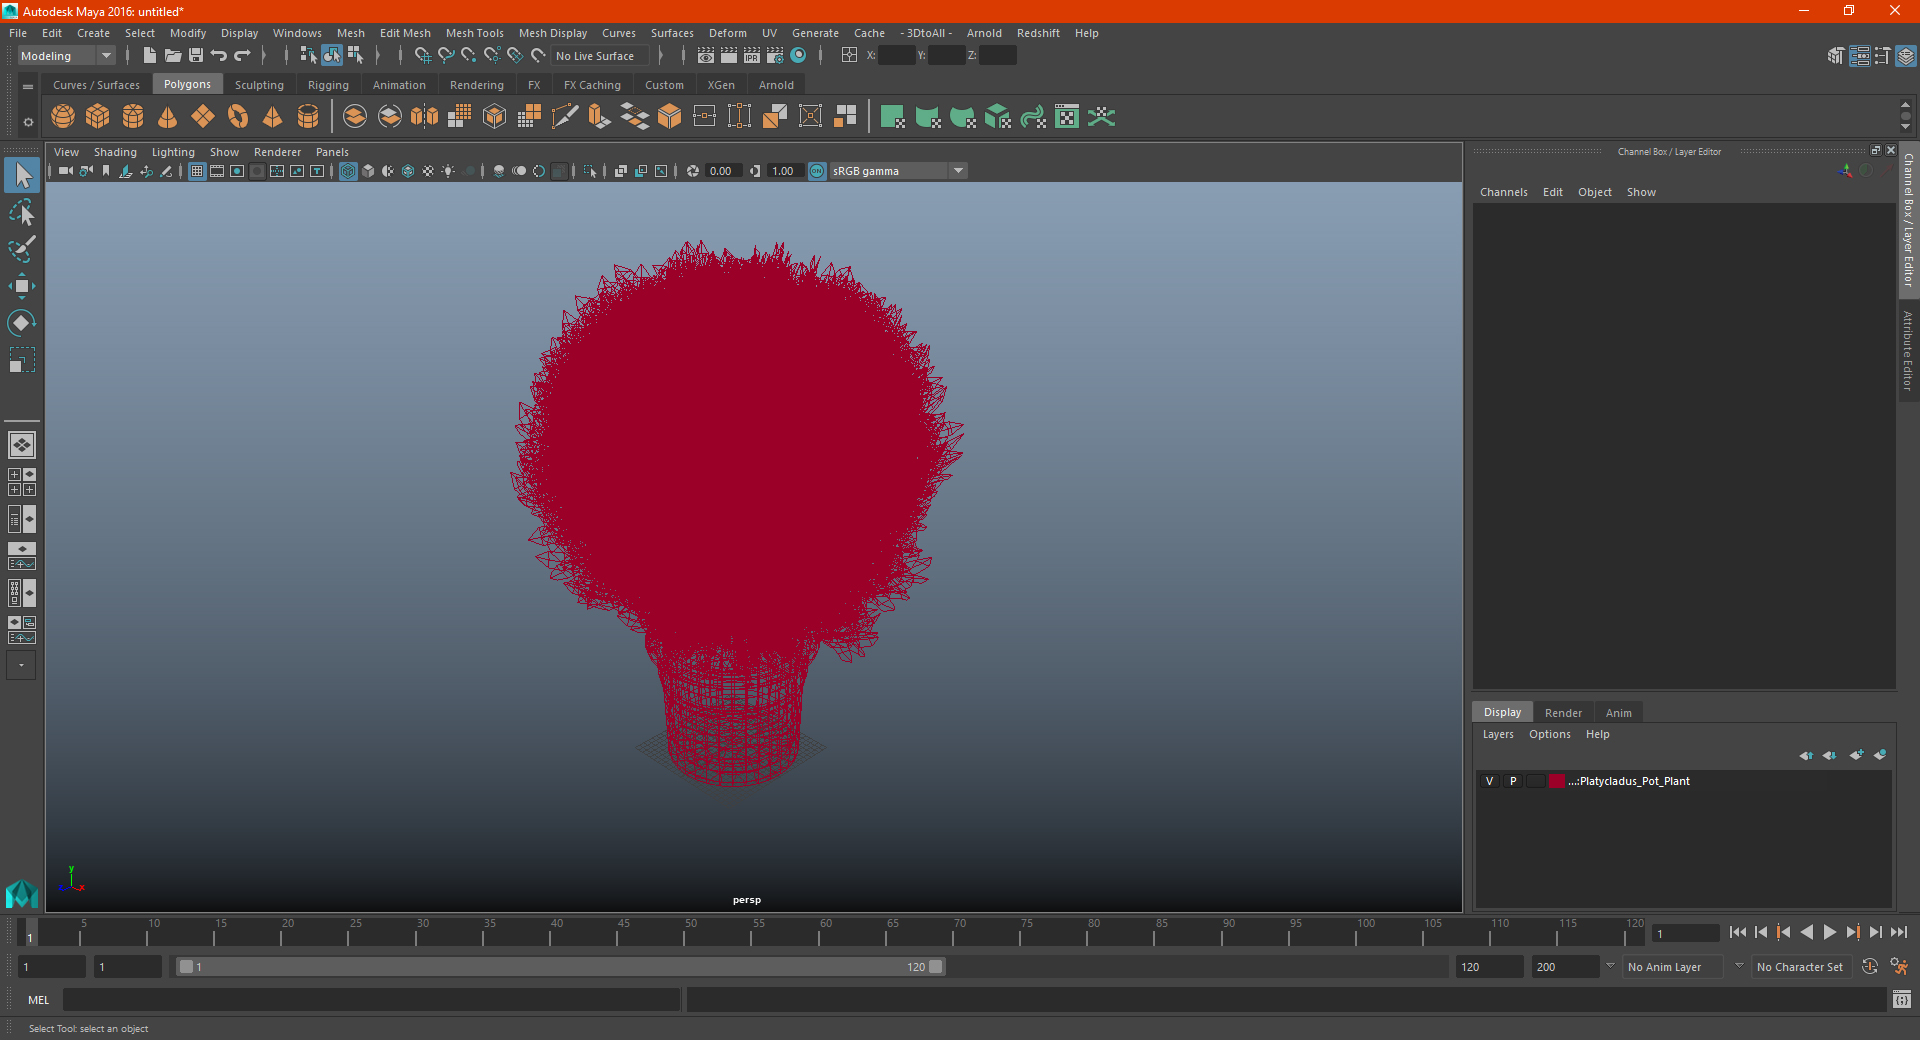Open the Mesh Tools menu
This screenshot has height=1040, width=1920.
[474, 33]
